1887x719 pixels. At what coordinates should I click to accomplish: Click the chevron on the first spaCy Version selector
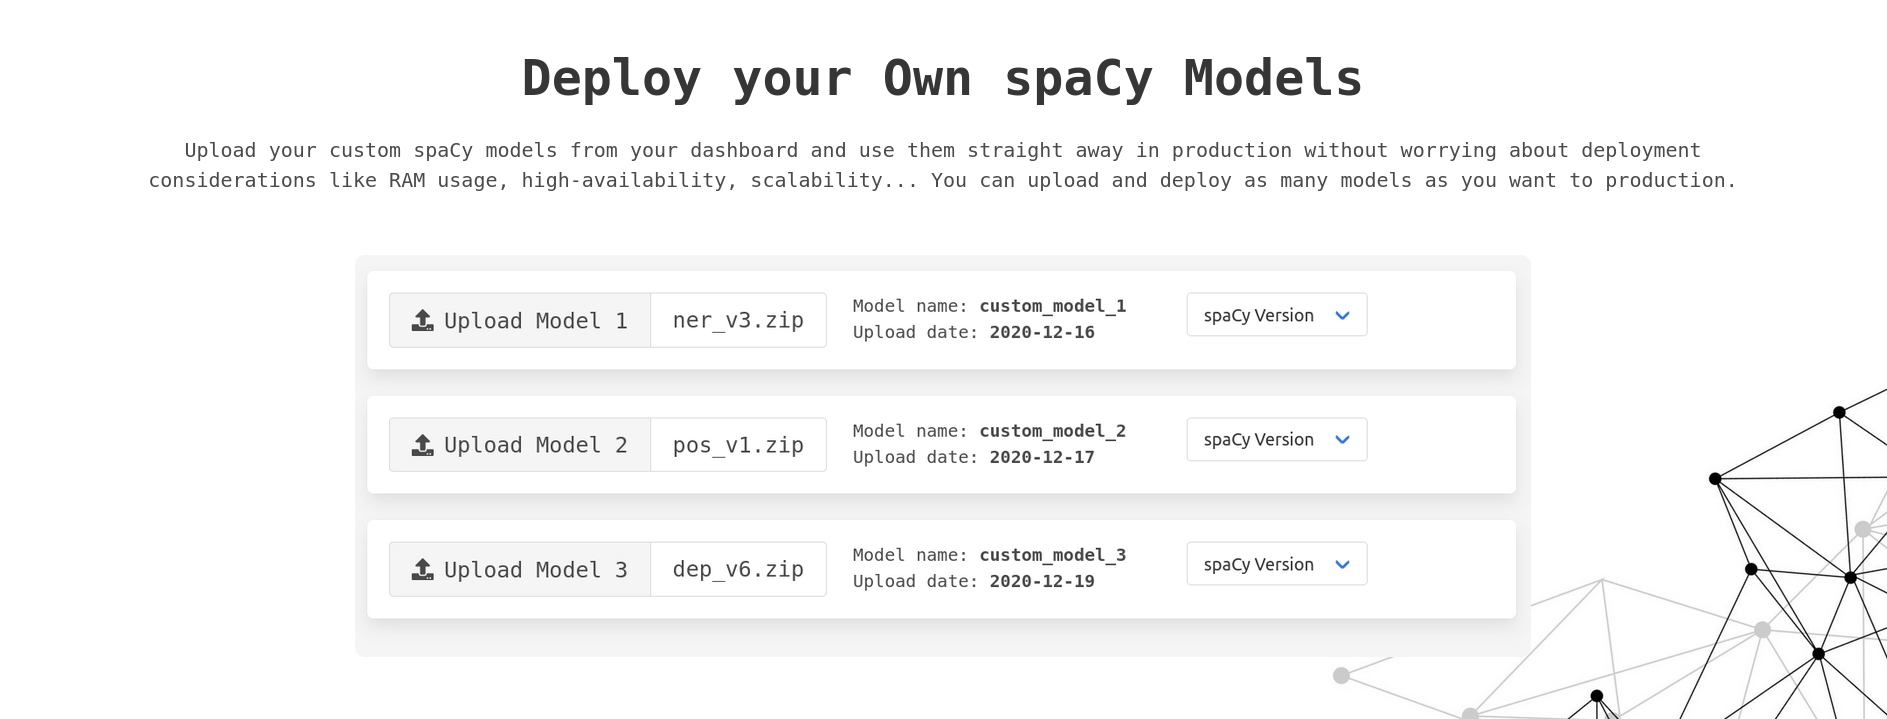pyautogui.click(x=1344, y=315)
